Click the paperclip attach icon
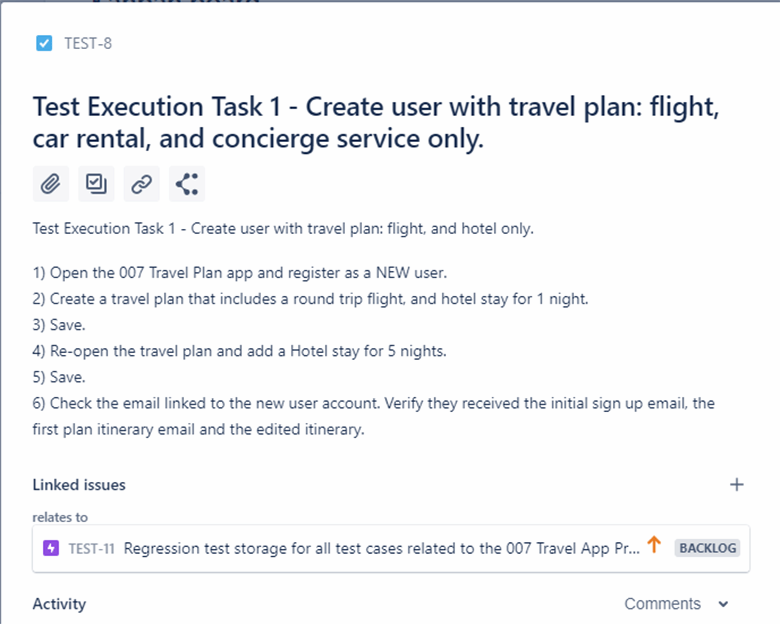 coord(50,184)
